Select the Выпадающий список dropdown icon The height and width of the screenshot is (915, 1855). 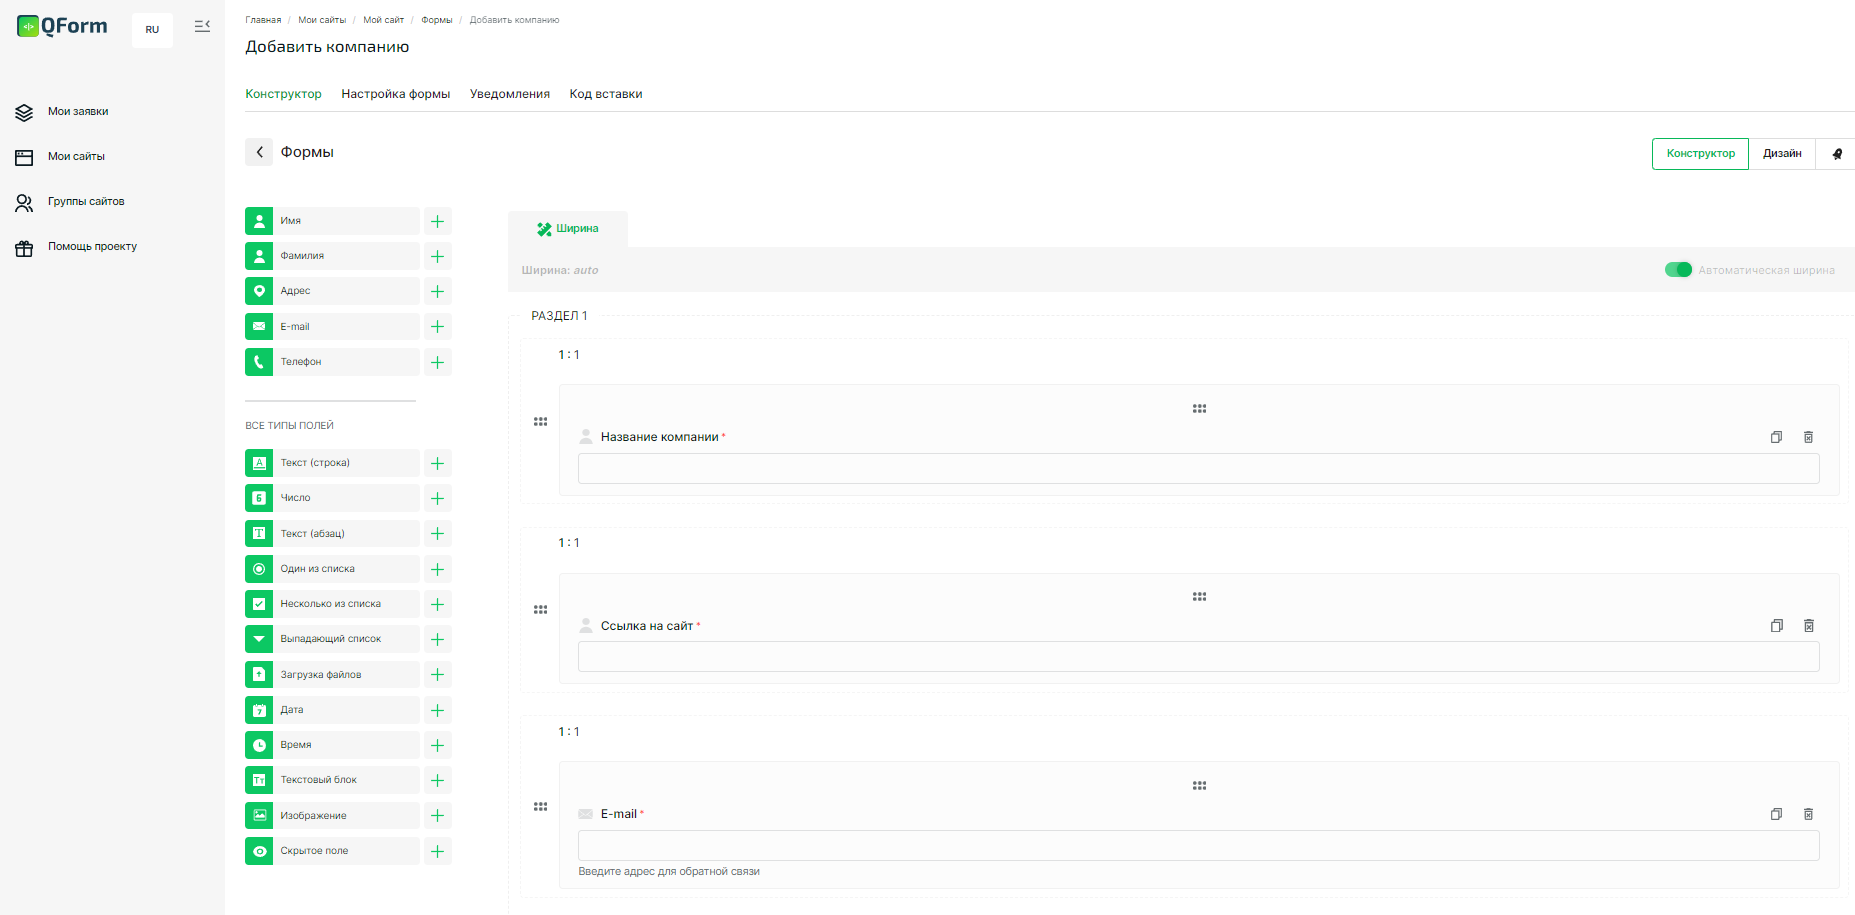(259, 639)
